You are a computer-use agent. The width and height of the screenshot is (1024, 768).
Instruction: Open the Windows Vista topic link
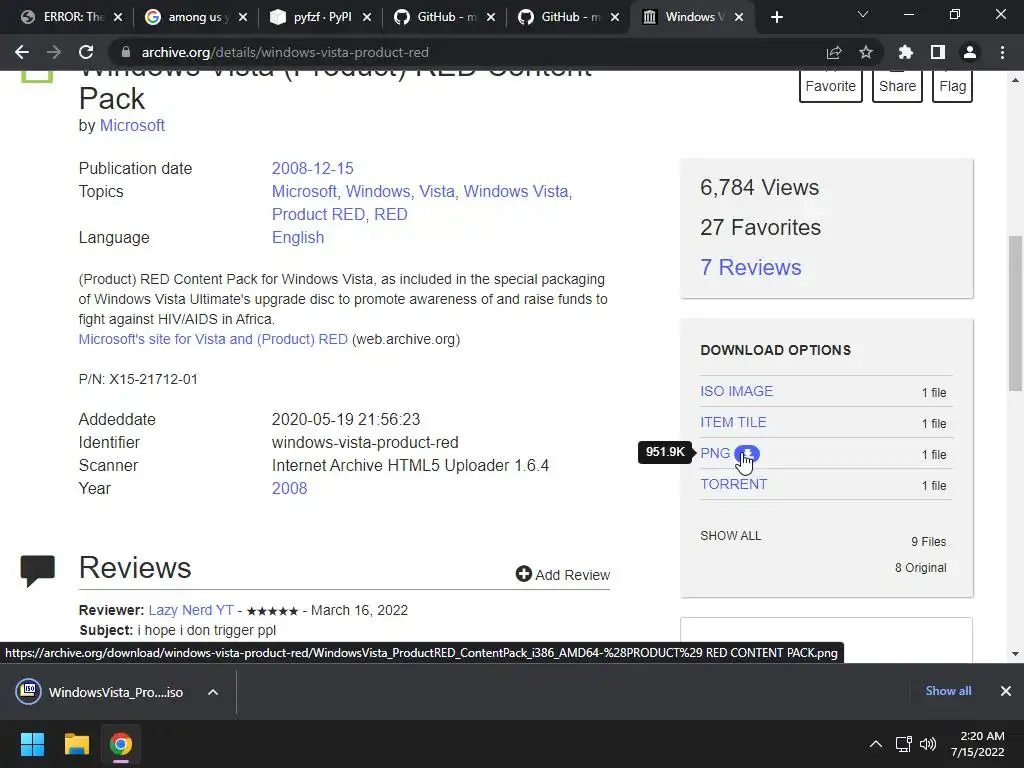tap(516, 191)
